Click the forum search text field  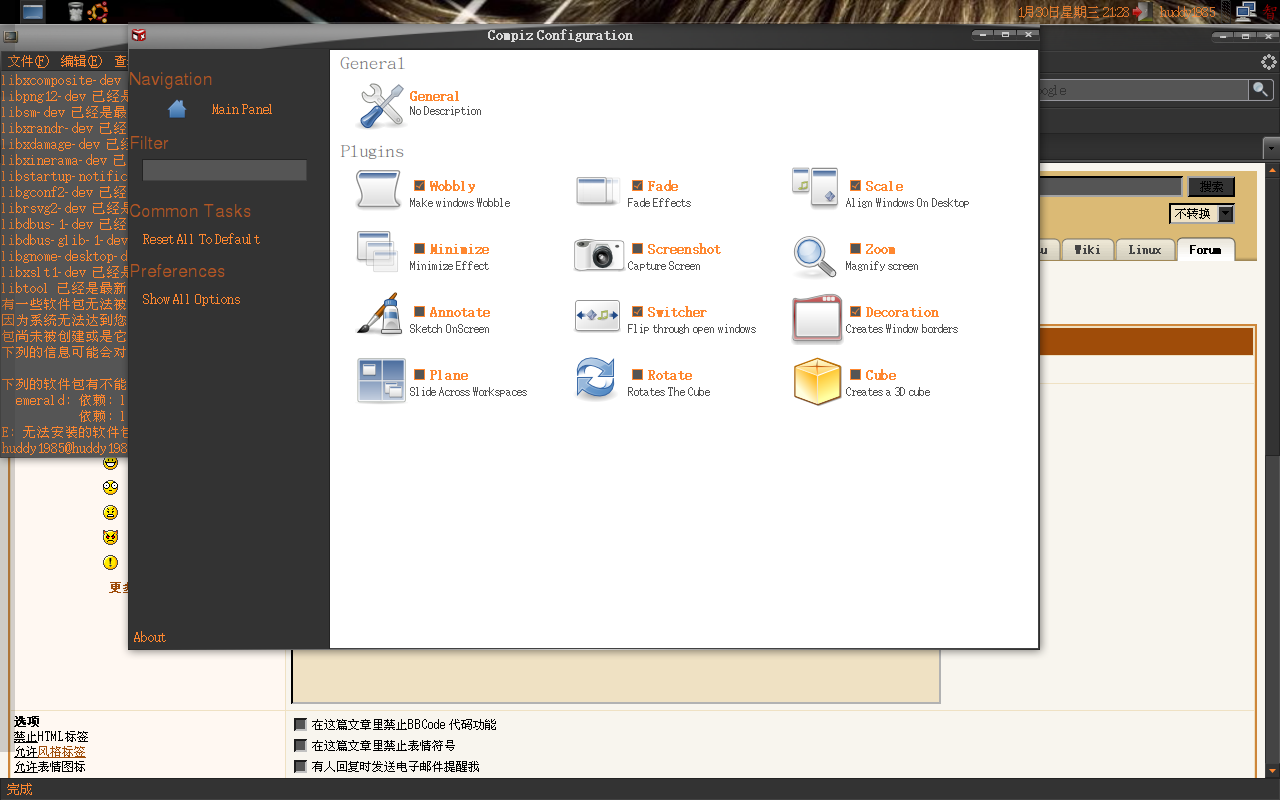coord(1111,187)
